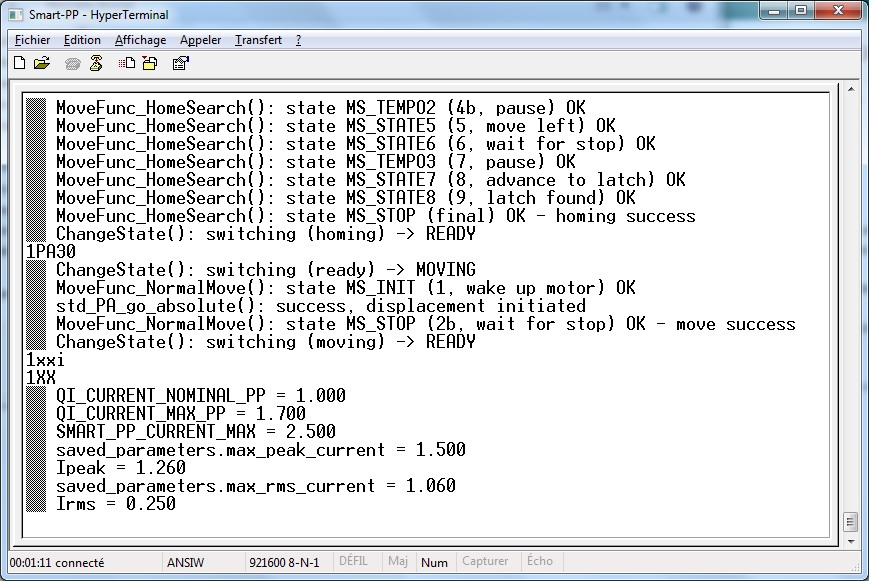Click the terminal line reading Irms = 0.250
The width and height of the screenshot is (869, 581).
click(116, 504)
